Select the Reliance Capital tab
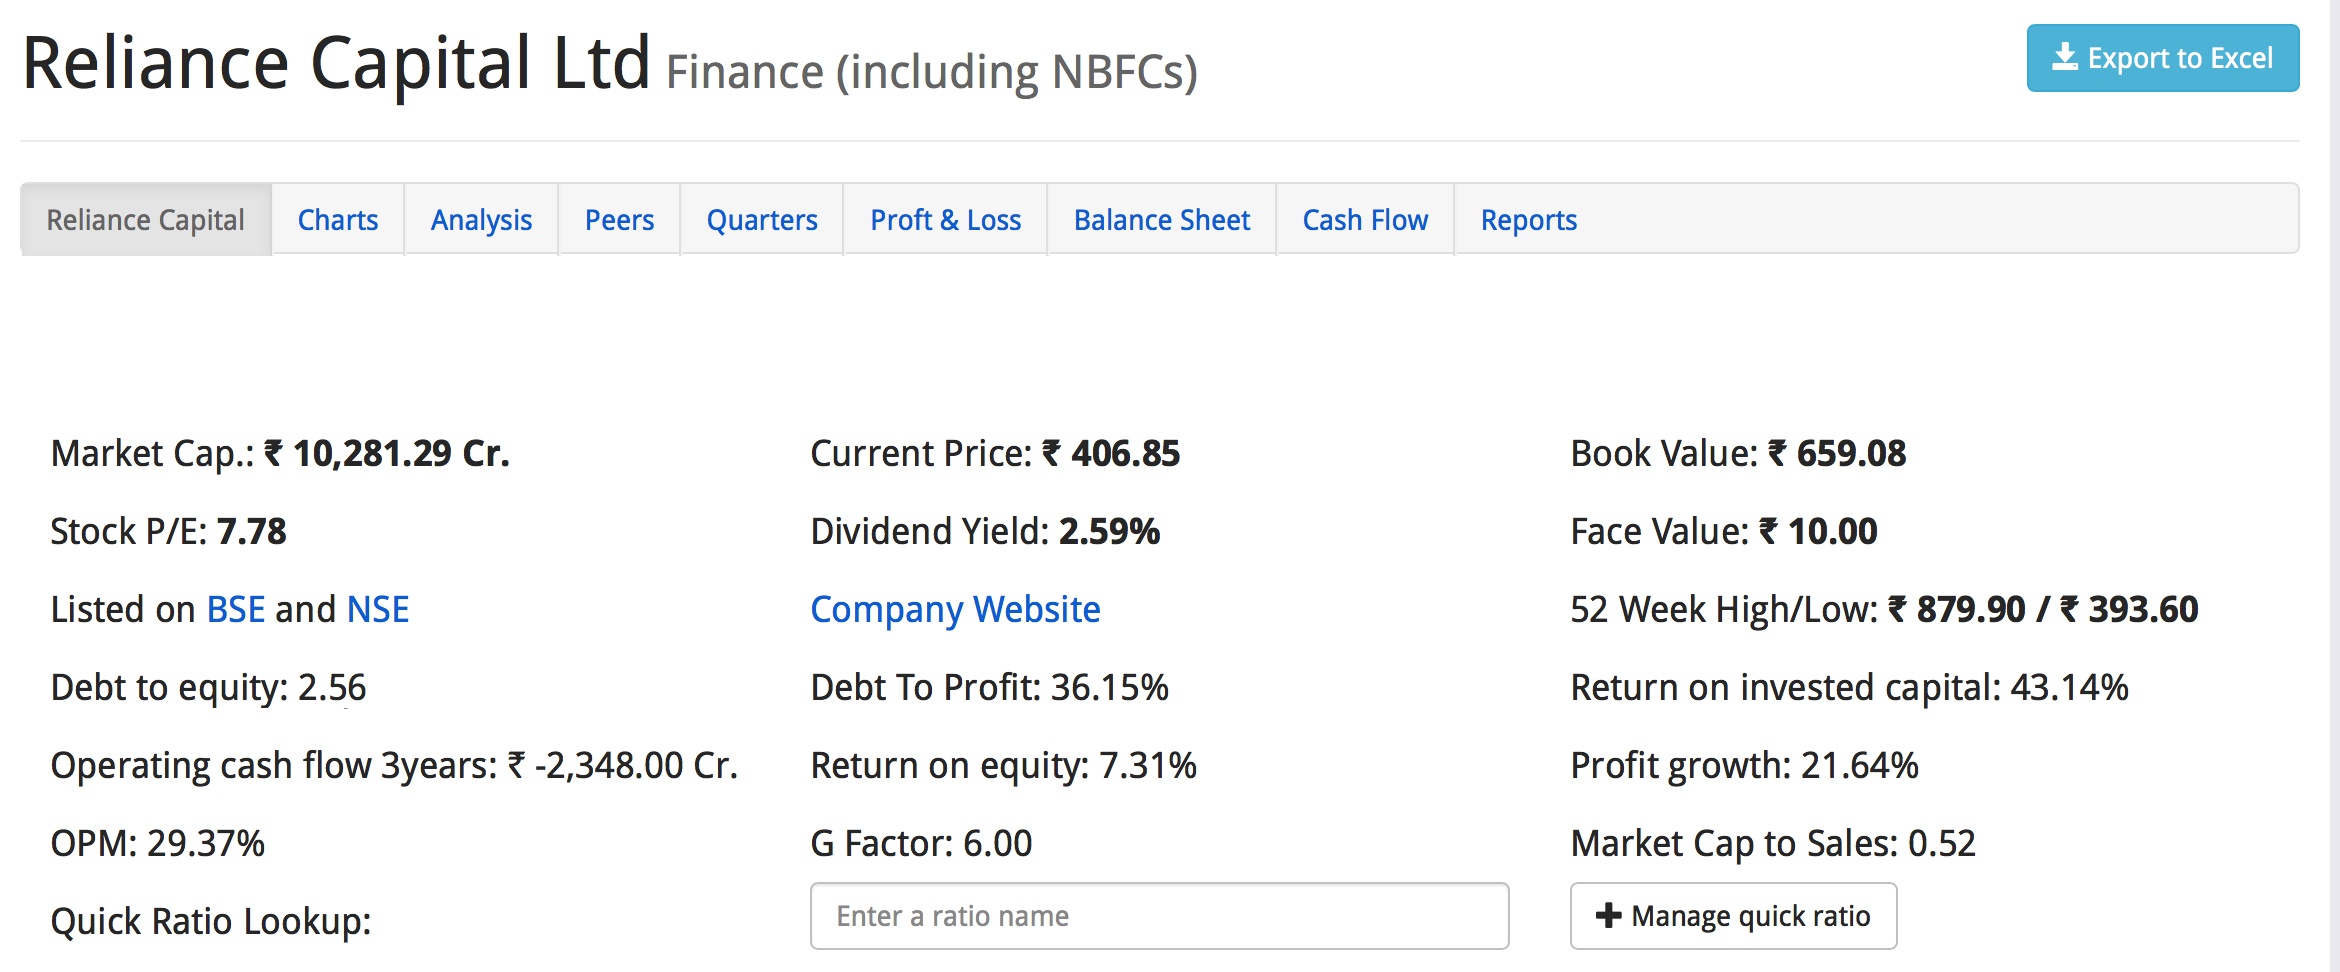 point(146,220)
